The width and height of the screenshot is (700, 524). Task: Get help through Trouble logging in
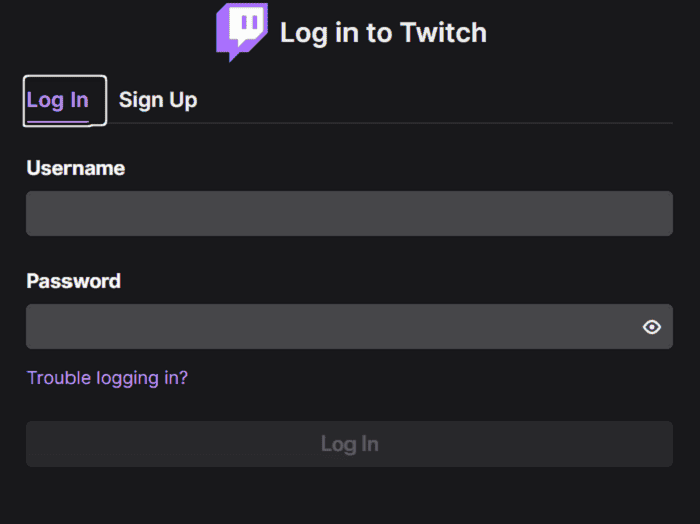pyautogui.click(x=107, y=378)
